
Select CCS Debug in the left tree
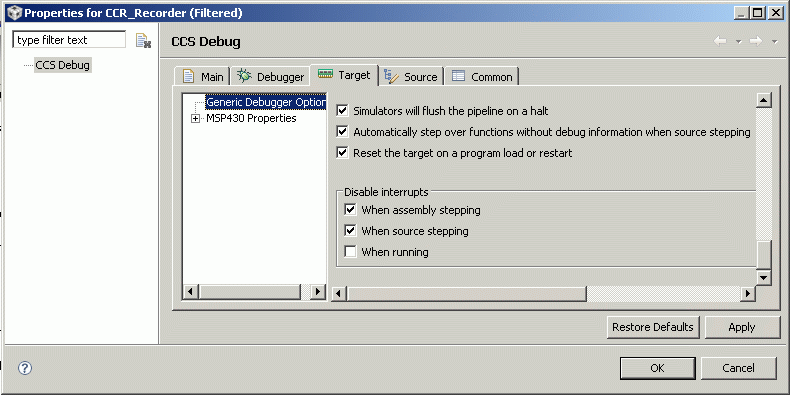click(62, 65)
